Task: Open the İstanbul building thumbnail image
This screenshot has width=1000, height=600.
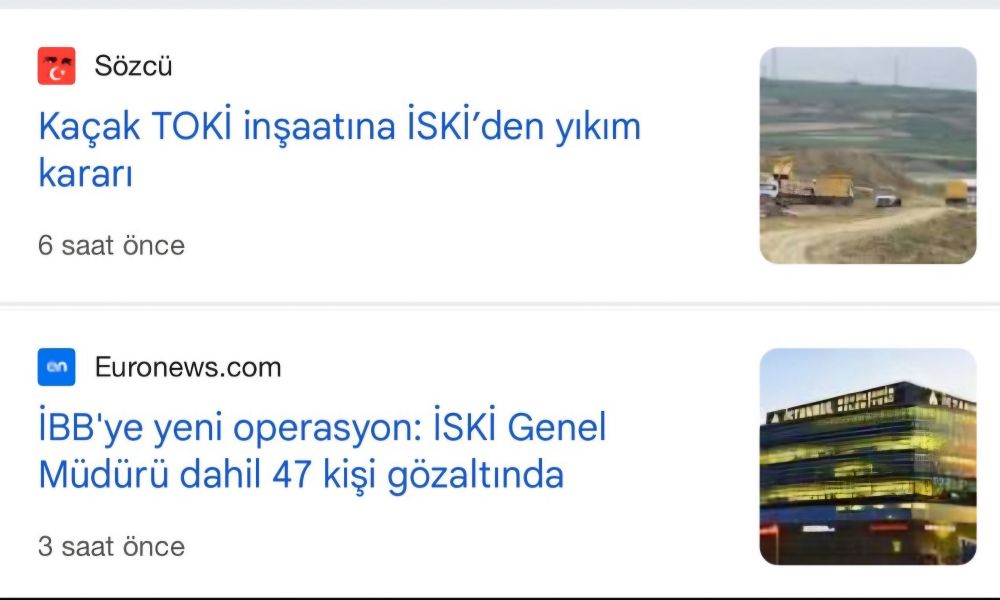Action: 868,457
